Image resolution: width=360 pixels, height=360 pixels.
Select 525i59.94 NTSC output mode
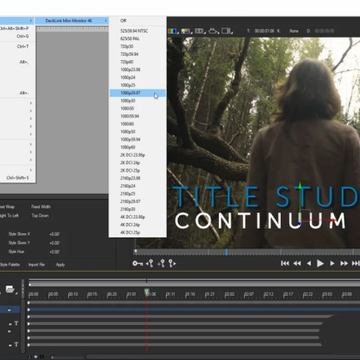[138, 31]
